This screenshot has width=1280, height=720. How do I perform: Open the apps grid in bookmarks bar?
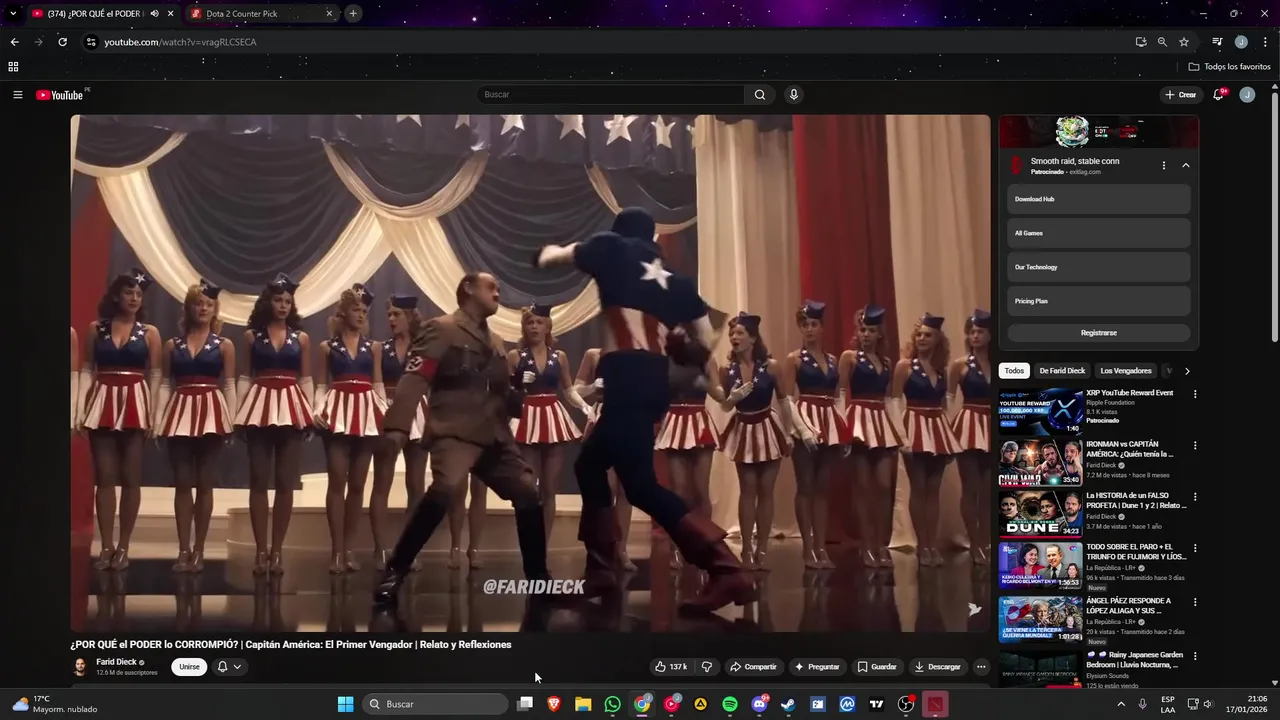(13, 67)
